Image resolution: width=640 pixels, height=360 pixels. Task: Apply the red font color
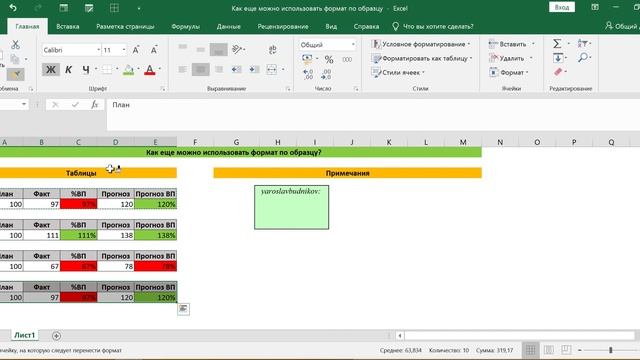click(150, 70)
